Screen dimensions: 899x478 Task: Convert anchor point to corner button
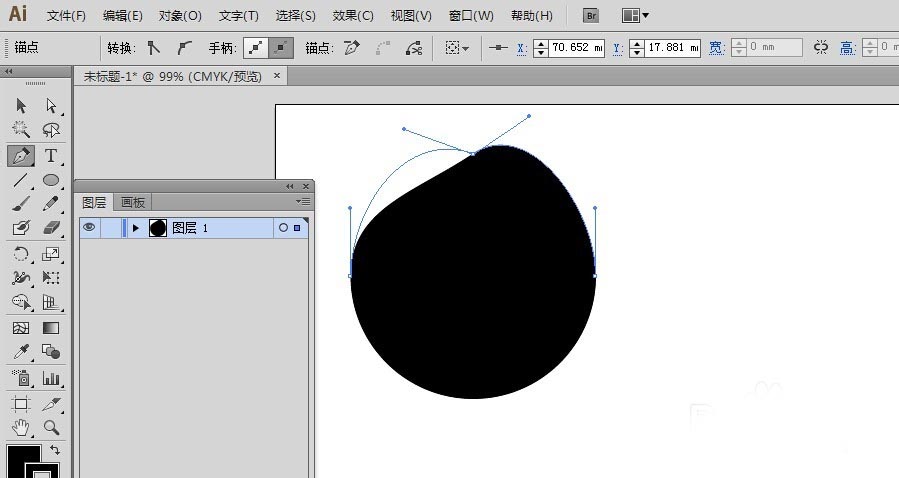pos(153,47)
